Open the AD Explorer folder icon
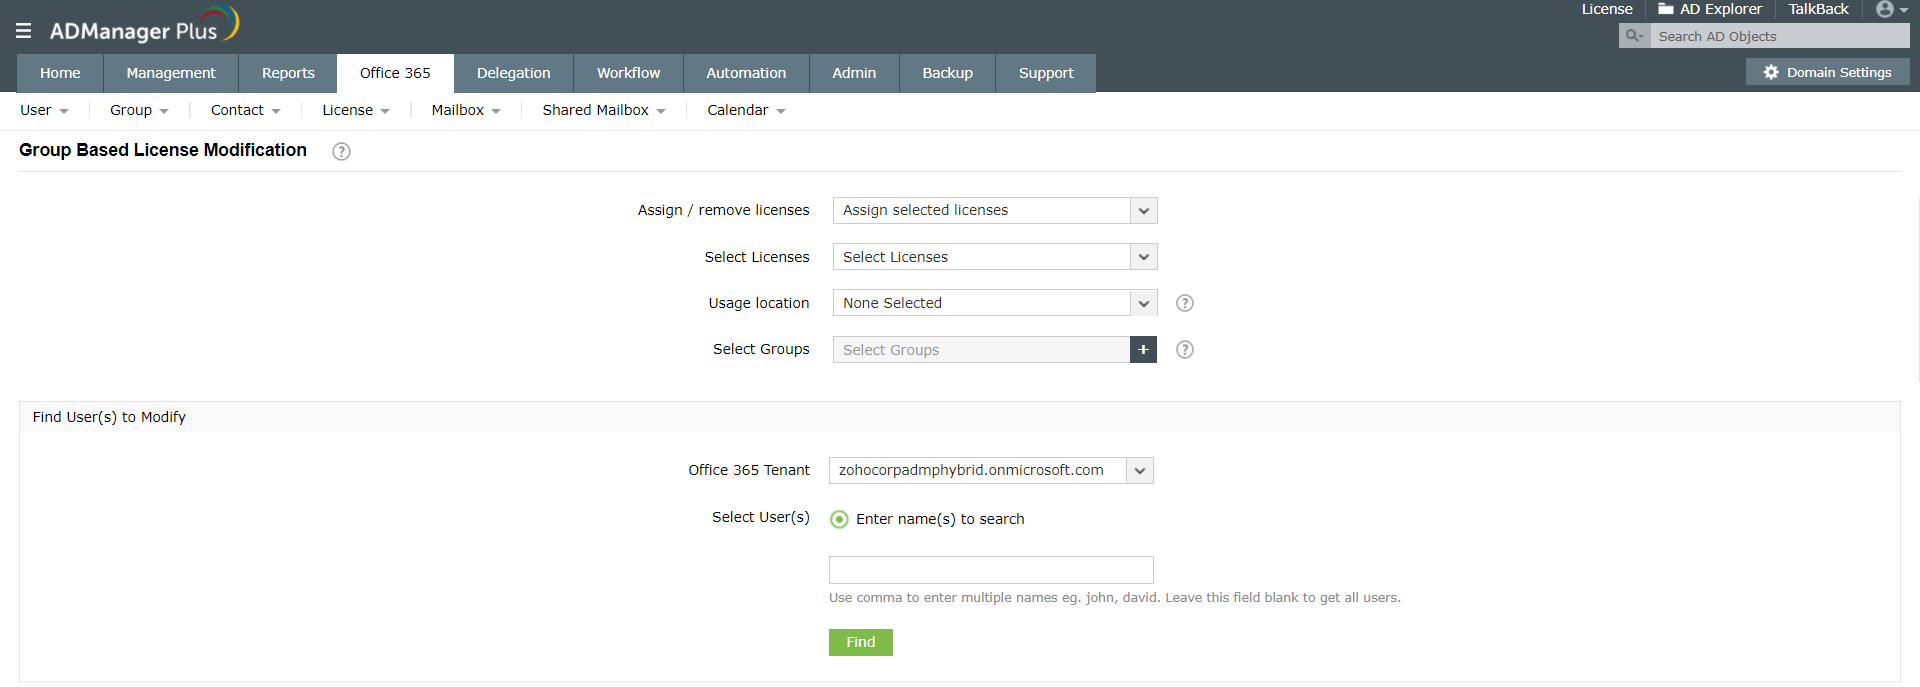Image resolution: width=1920 pixels, height=687 pixels. 1665,9
